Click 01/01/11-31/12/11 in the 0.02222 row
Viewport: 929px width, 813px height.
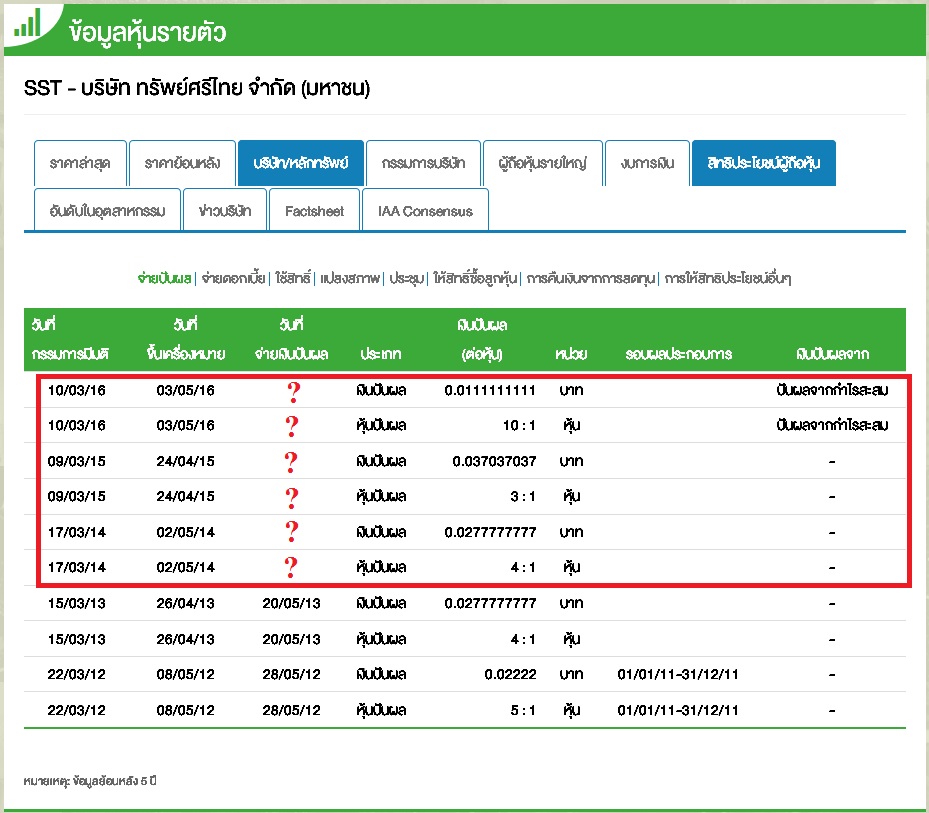click(678, 674)
